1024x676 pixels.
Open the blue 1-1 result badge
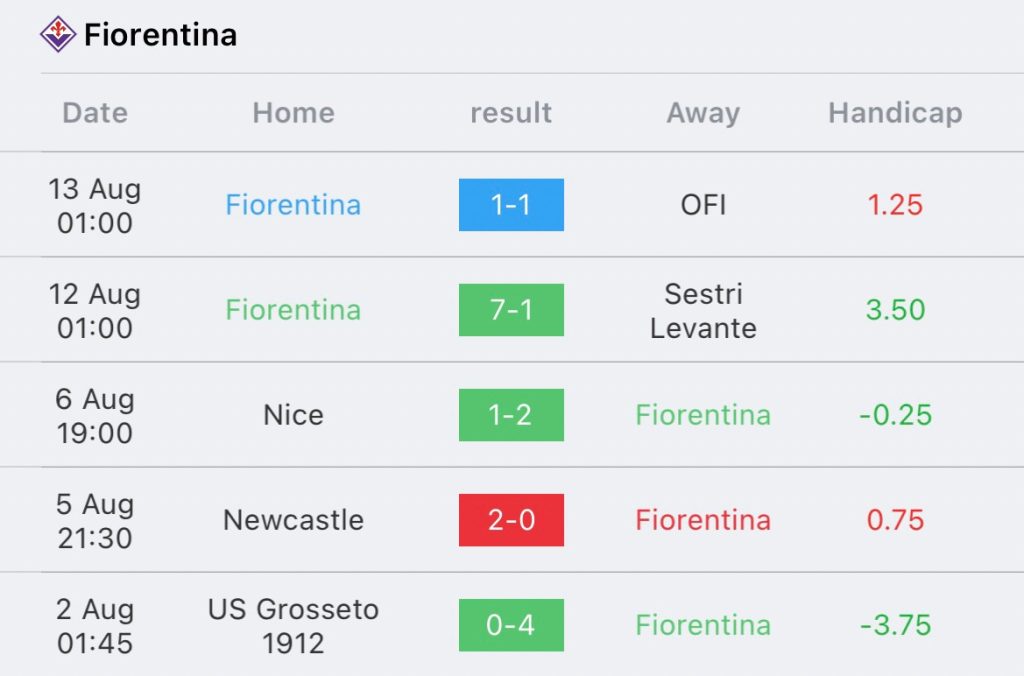[511, 205]
